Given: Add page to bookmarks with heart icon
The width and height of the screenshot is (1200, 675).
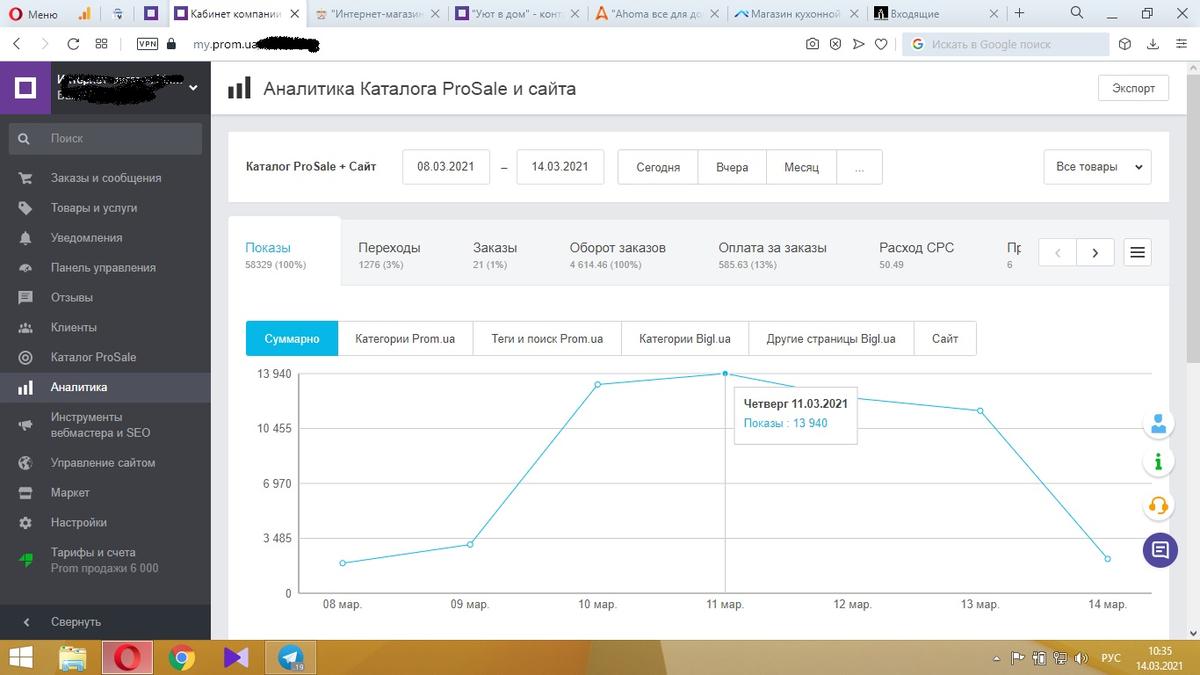Looking at the screenshot, I should (881, 44).
